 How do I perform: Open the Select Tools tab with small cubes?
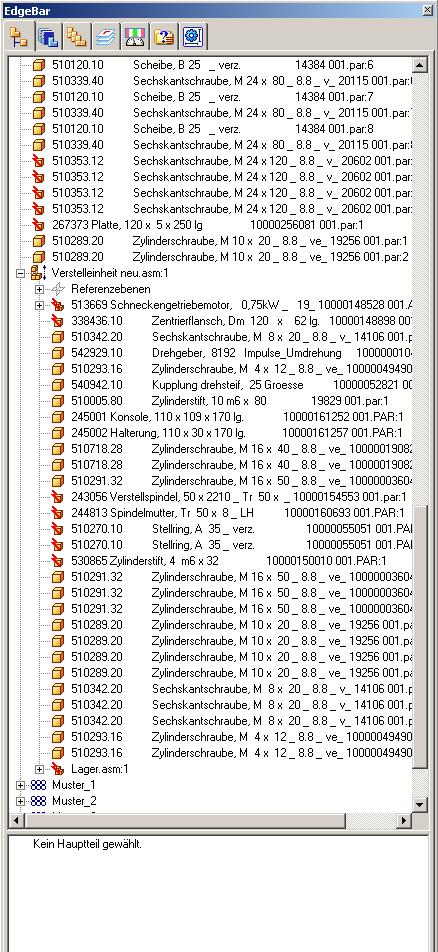point(77,38)
